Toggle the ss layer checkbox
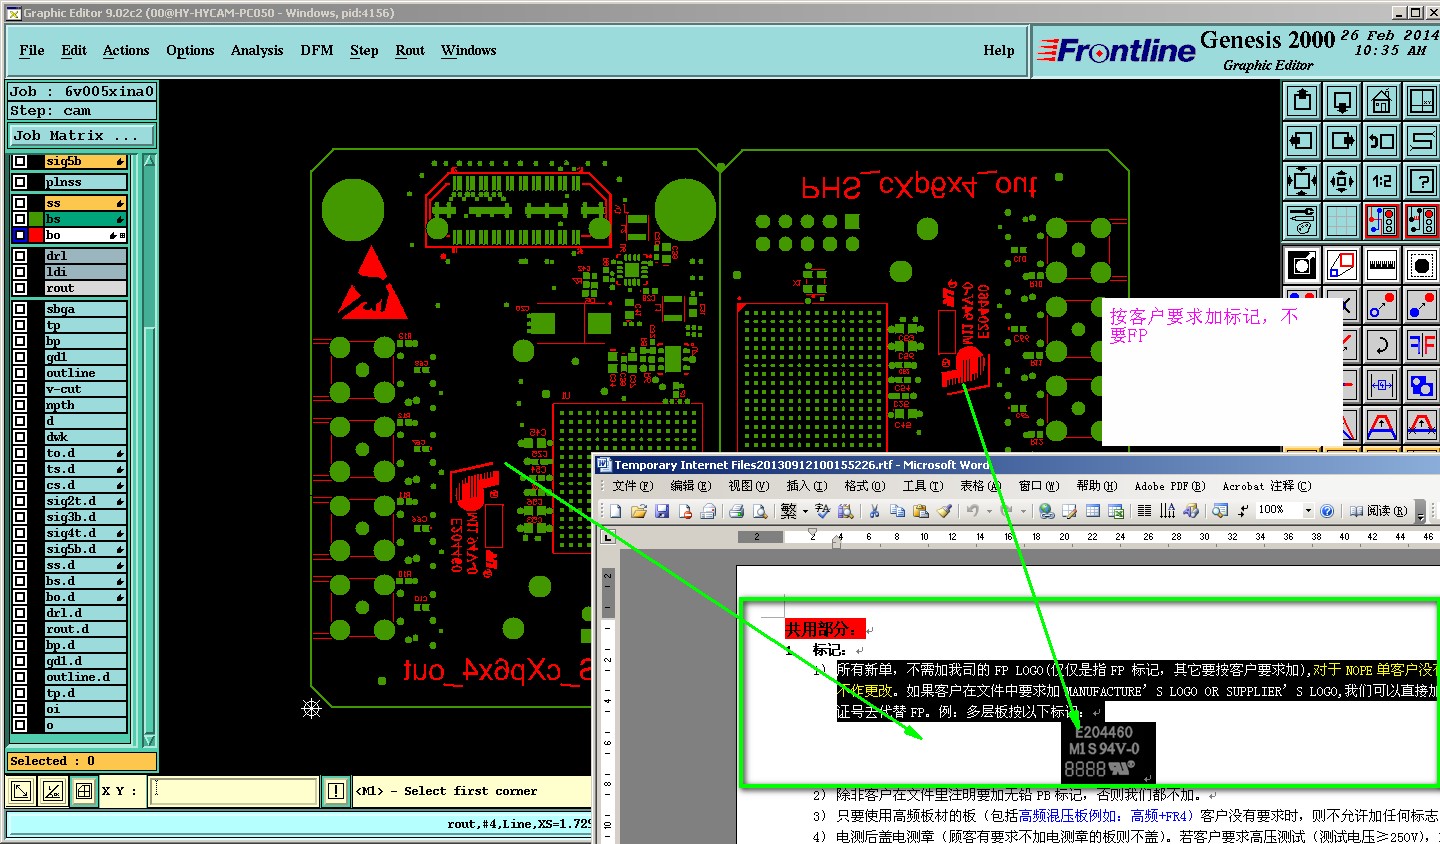This screenshot has height=844, width=1440. (20, 203)
